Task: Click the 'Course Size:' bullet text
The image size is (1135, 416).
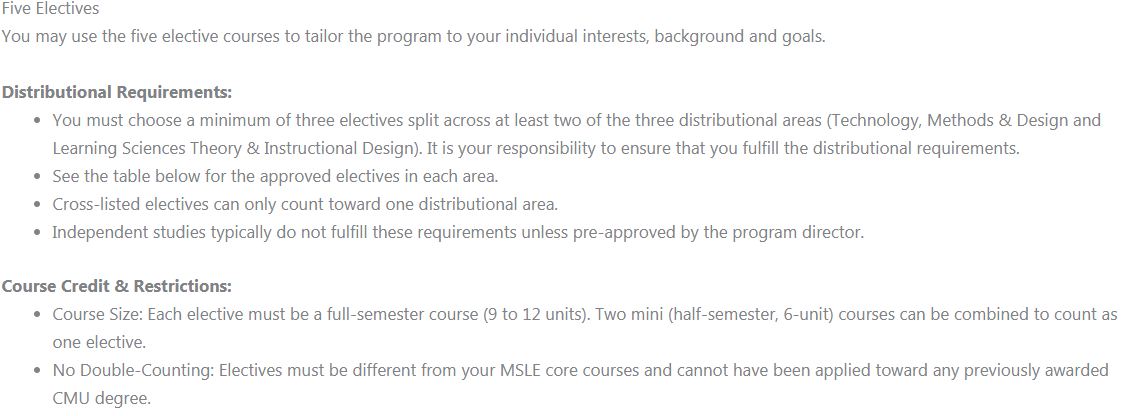Action: coord(585,328)
